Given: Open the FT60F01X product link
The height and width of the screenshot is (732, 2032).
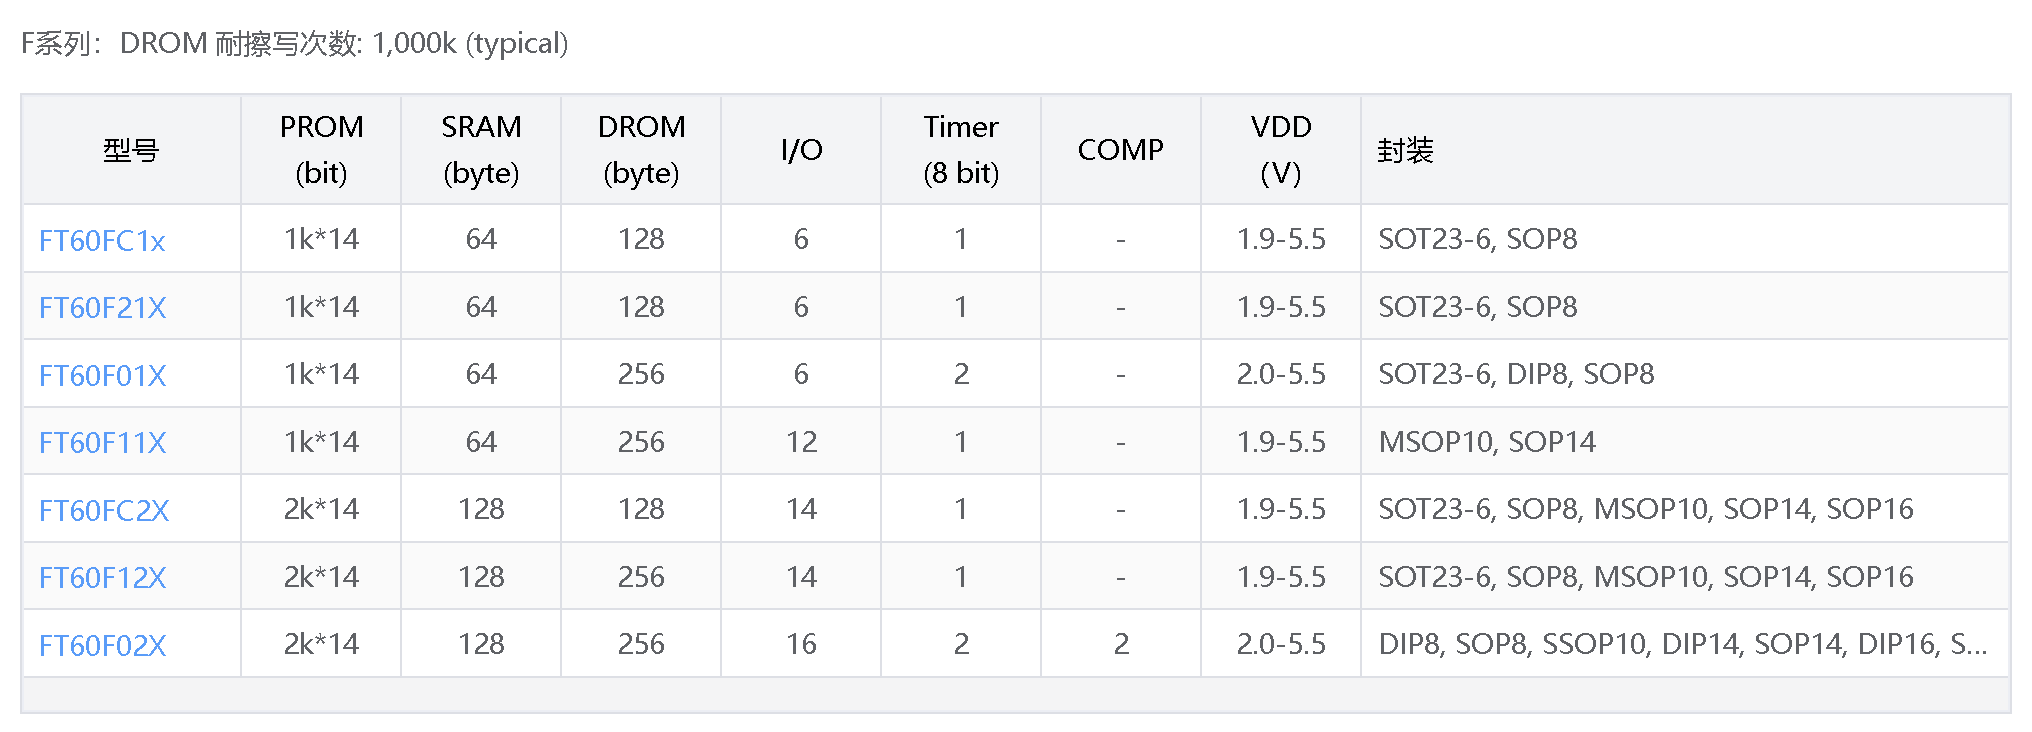Looking at the screenshot, I should [x=102, y=375].
